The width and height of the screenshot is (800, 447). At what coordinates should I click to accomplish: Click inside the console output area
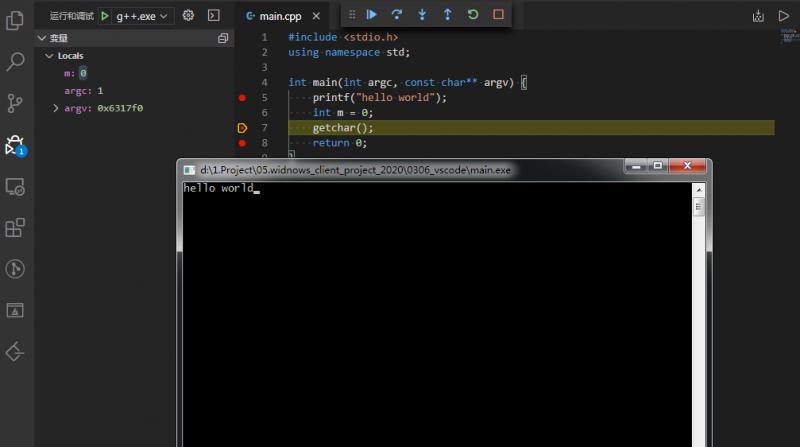[x=437, y=314]
